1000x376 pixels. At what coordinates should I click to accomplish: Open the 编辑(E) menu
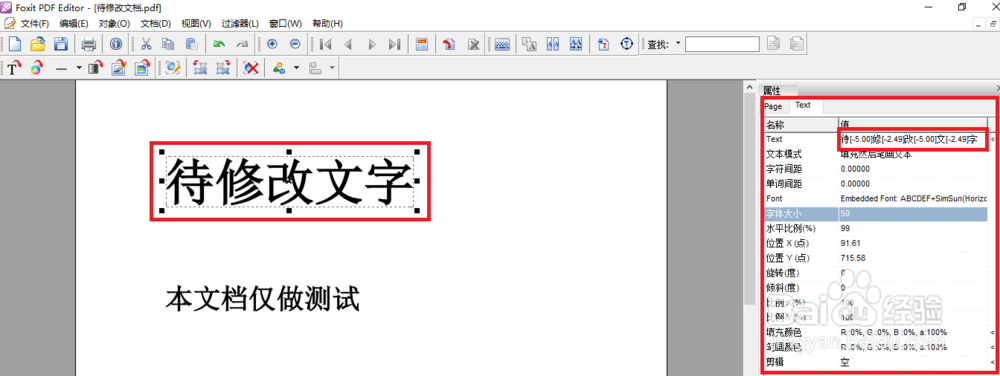[73, 24]
